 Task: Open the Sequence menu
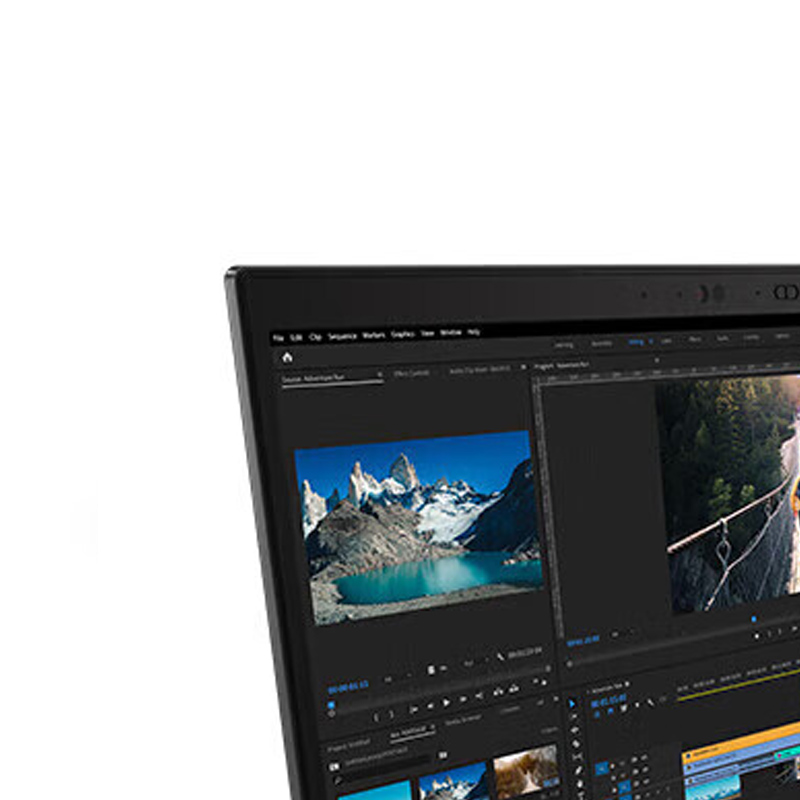[342, 336]
